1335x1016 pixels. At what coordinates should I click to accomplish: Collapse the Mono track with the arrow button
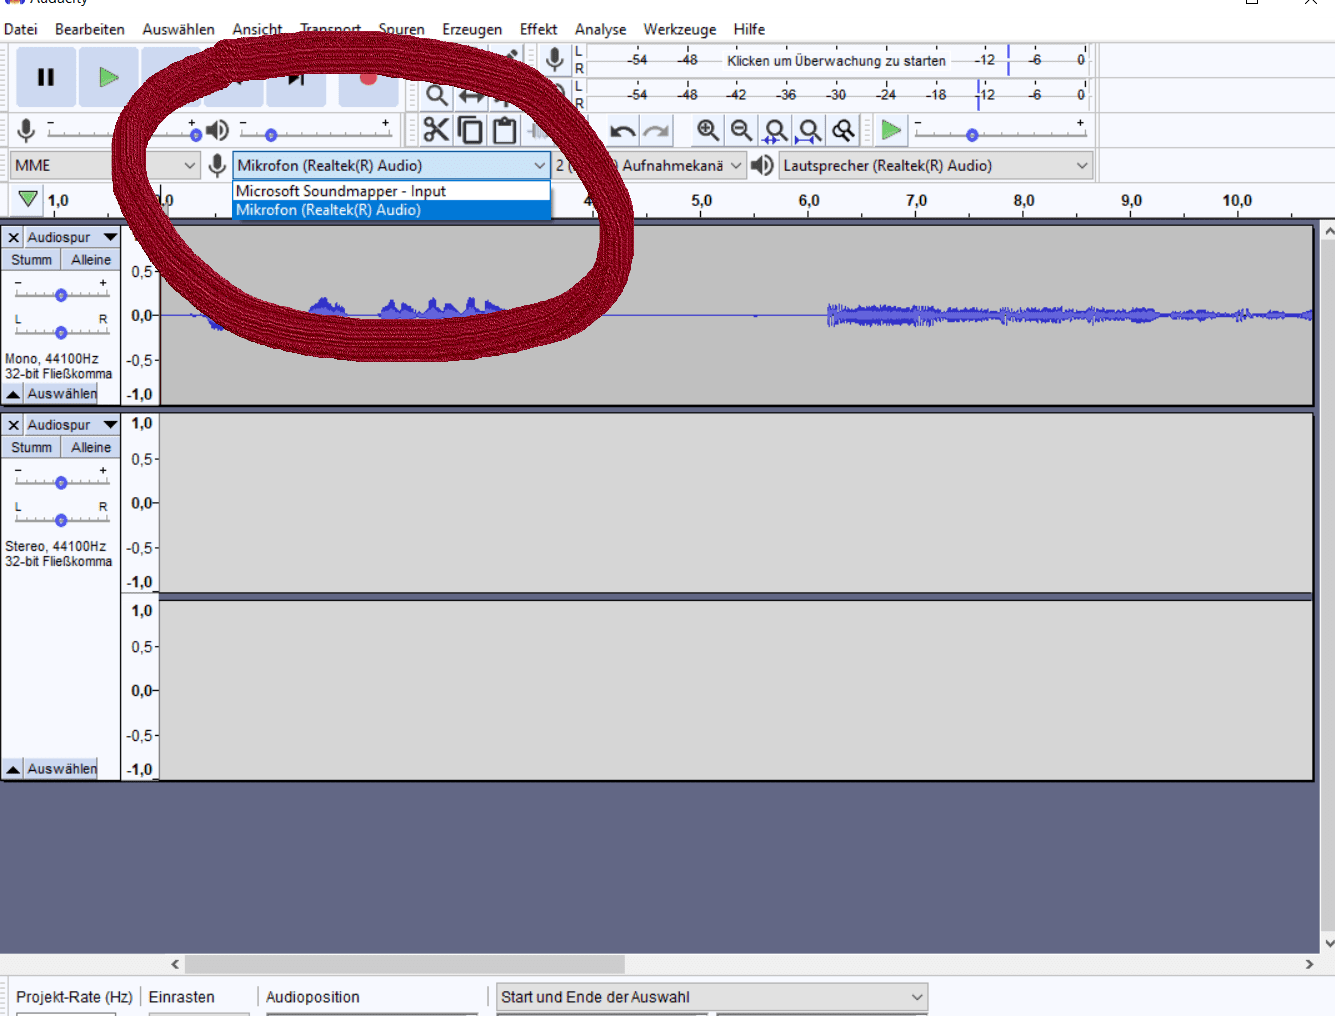[13, 394]
